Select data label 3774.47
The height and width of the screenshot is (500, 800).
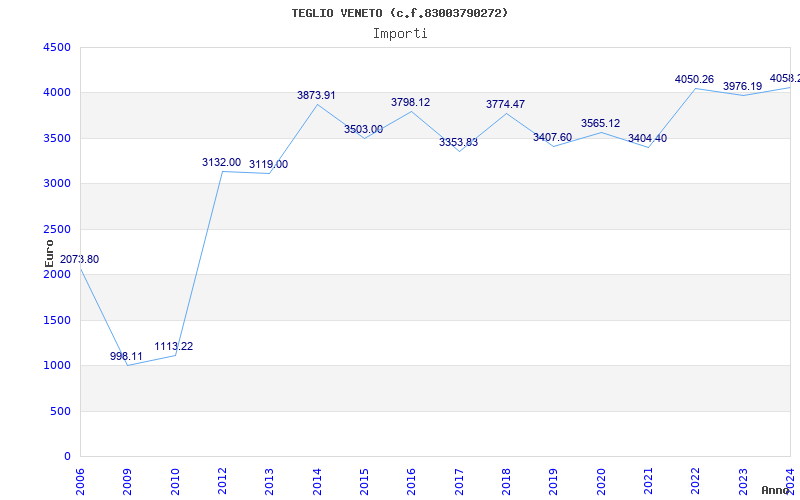pos(505,105)
